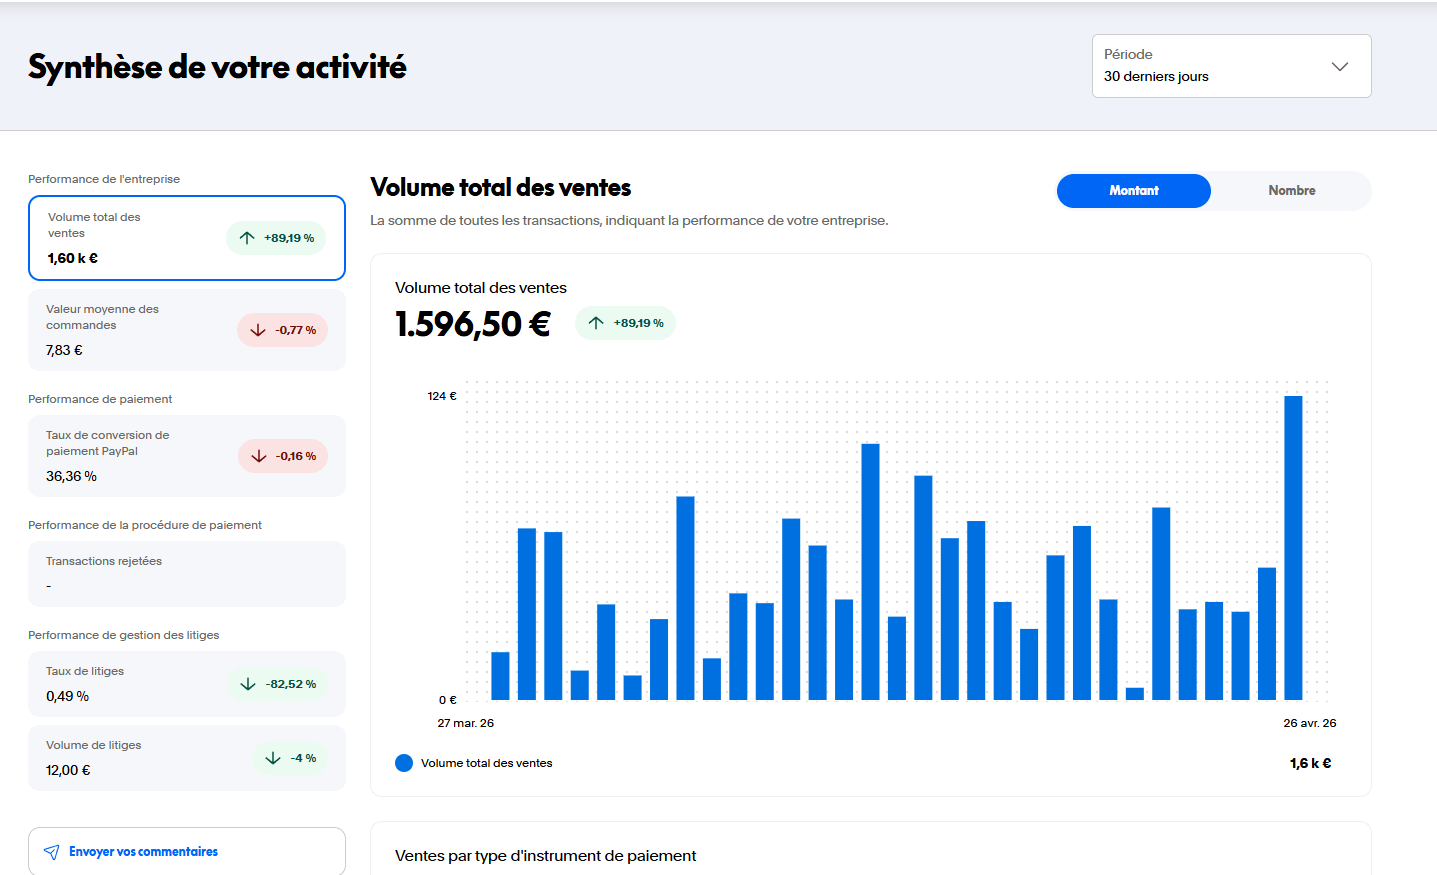Click the 124 € axis label

pyautogui.click(x=442, y=396)
